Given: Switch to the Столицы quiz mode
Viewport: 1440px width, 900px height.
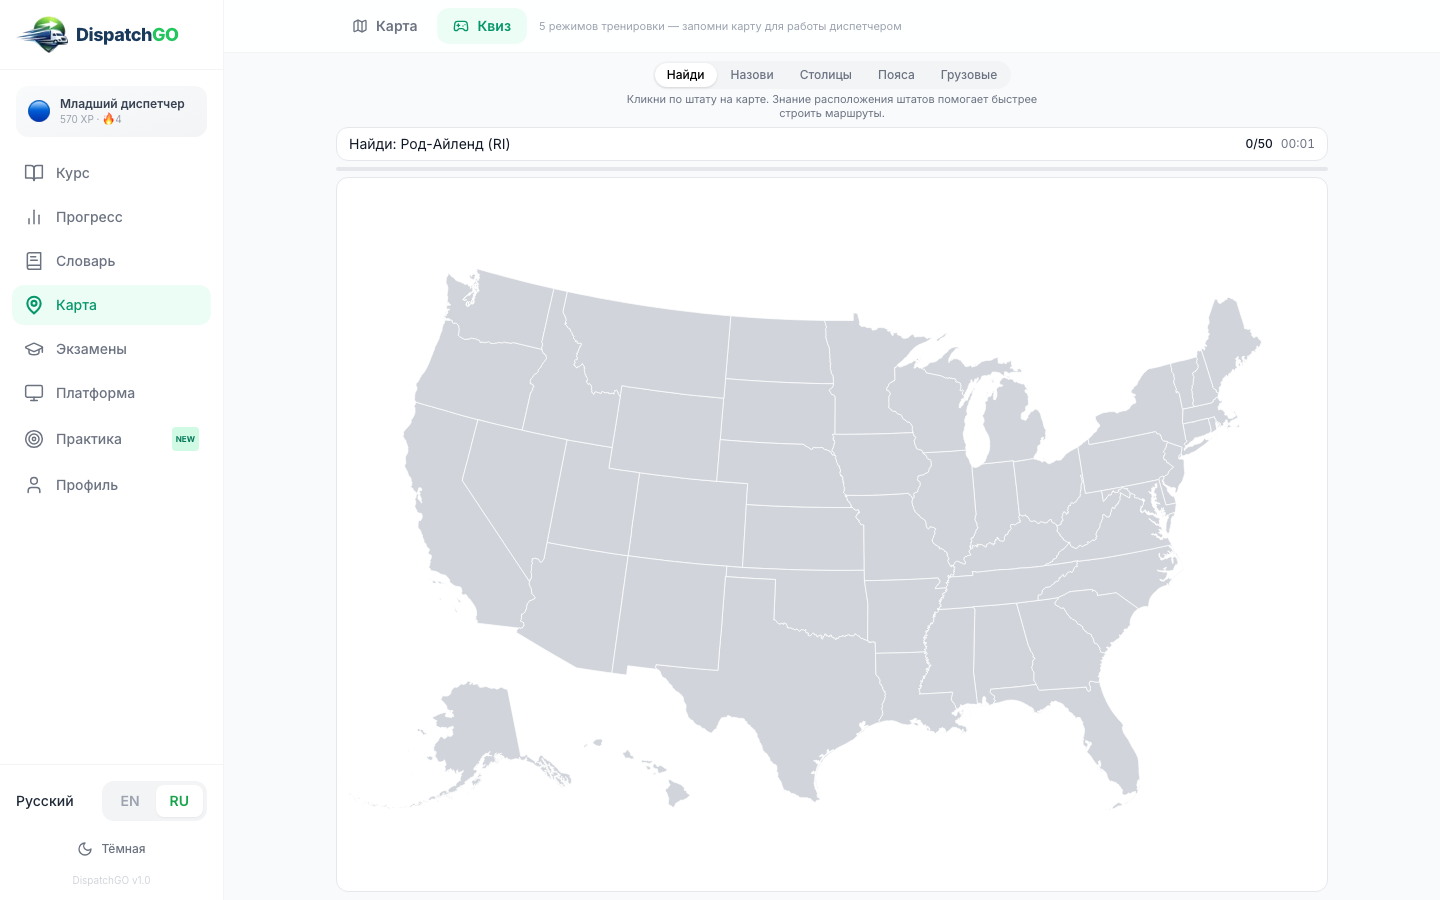Looking at the screenshot, I should [x=826, y=75].
